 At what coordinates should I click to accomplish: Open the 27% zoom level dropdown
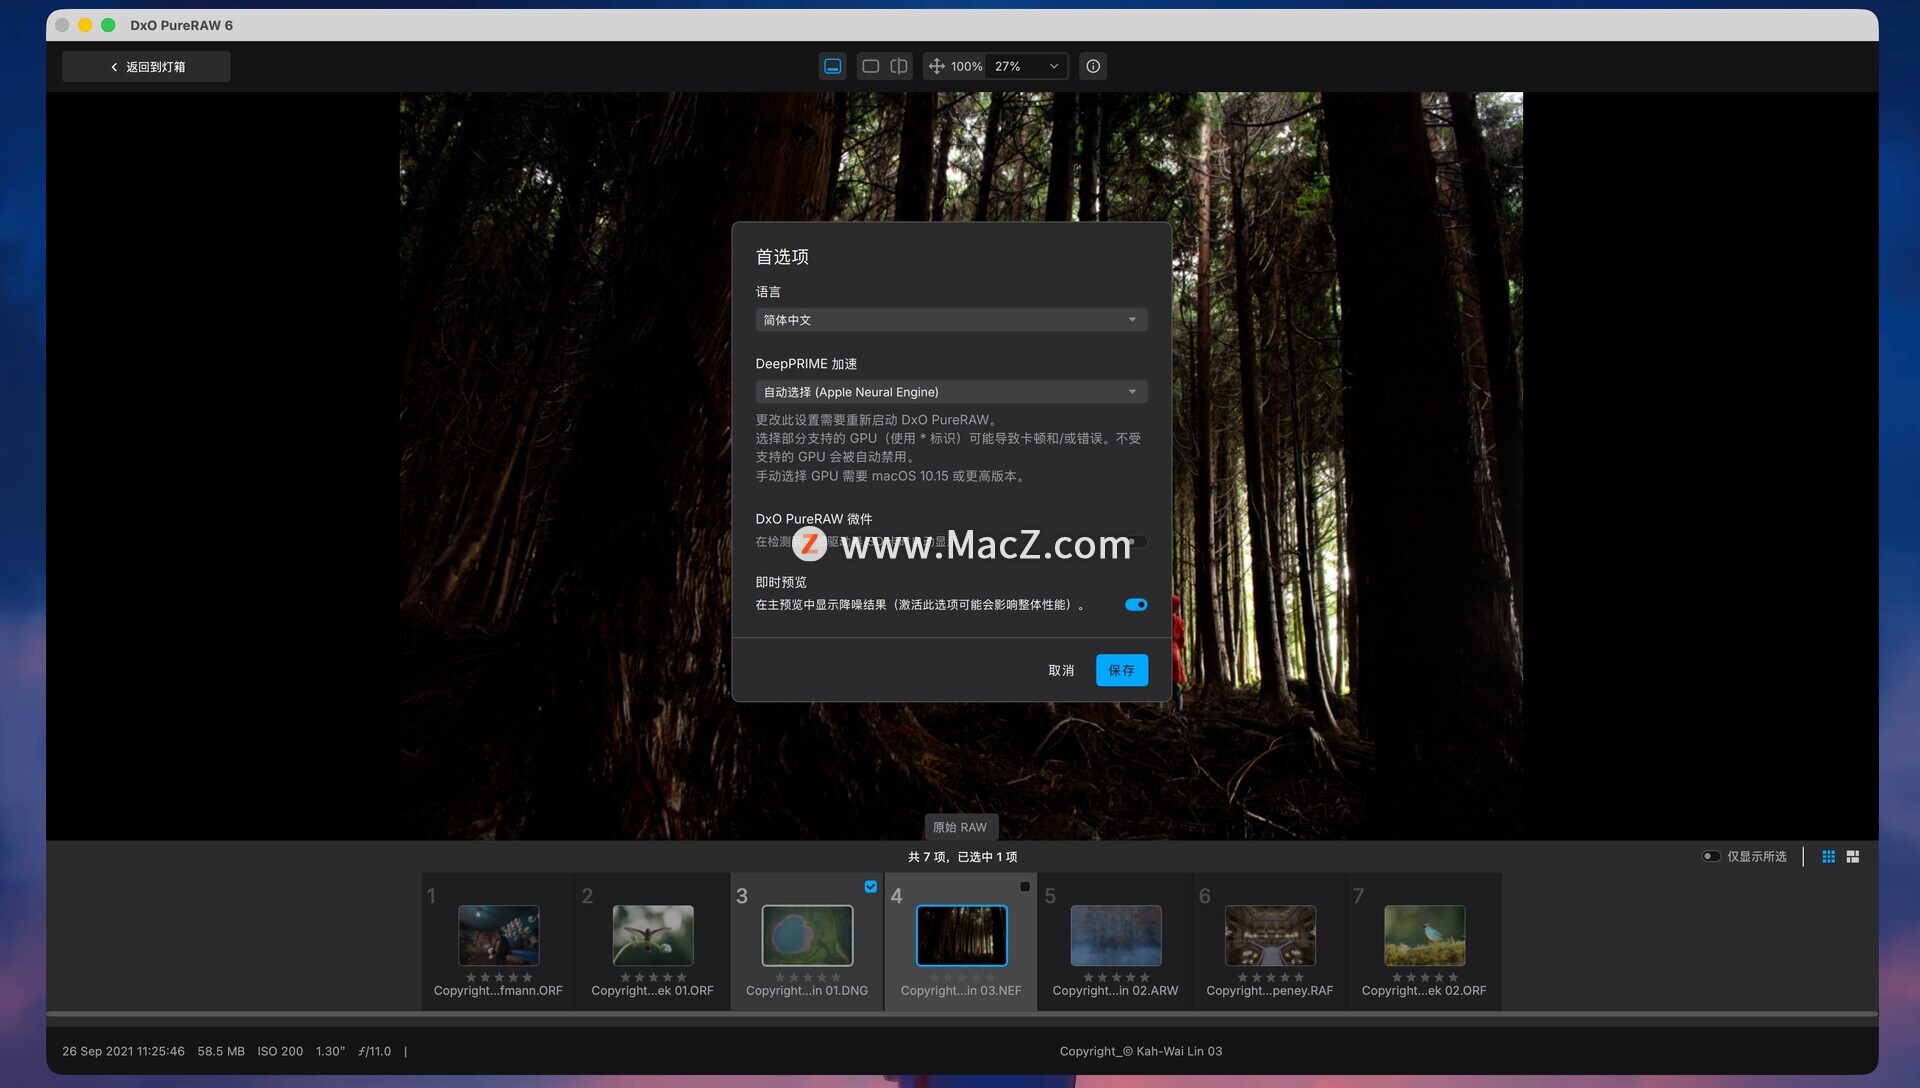pyautogui.click(x=1026, y=66)
